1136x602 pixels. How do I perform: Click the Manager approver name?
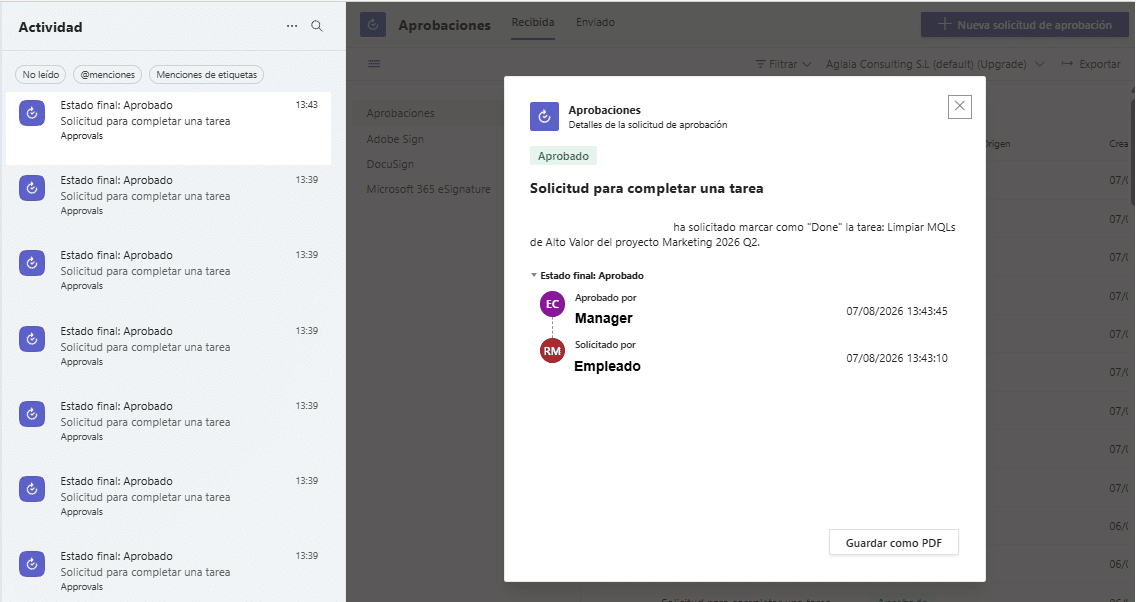point(604,318)
